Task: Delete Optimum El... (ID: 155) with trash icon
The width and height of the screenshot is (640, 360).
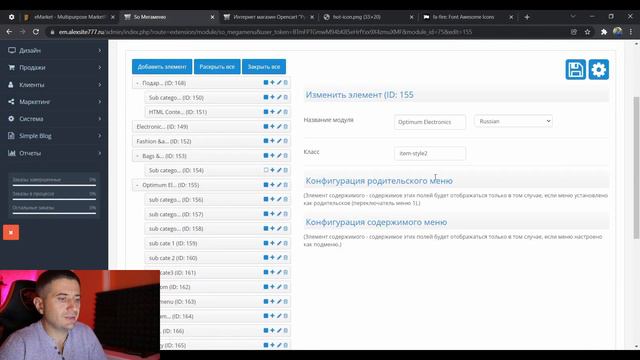Action: pyautogui.click(x=286, y=184)
